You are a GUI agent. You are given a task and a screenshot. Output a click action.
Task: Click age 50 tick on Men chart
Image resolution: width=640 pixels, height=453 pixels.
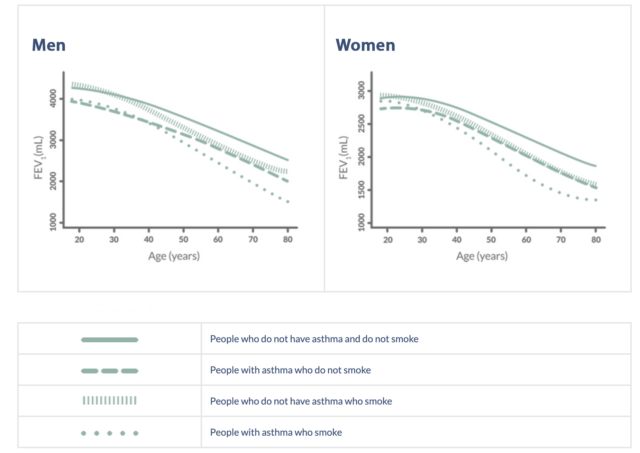184,240
